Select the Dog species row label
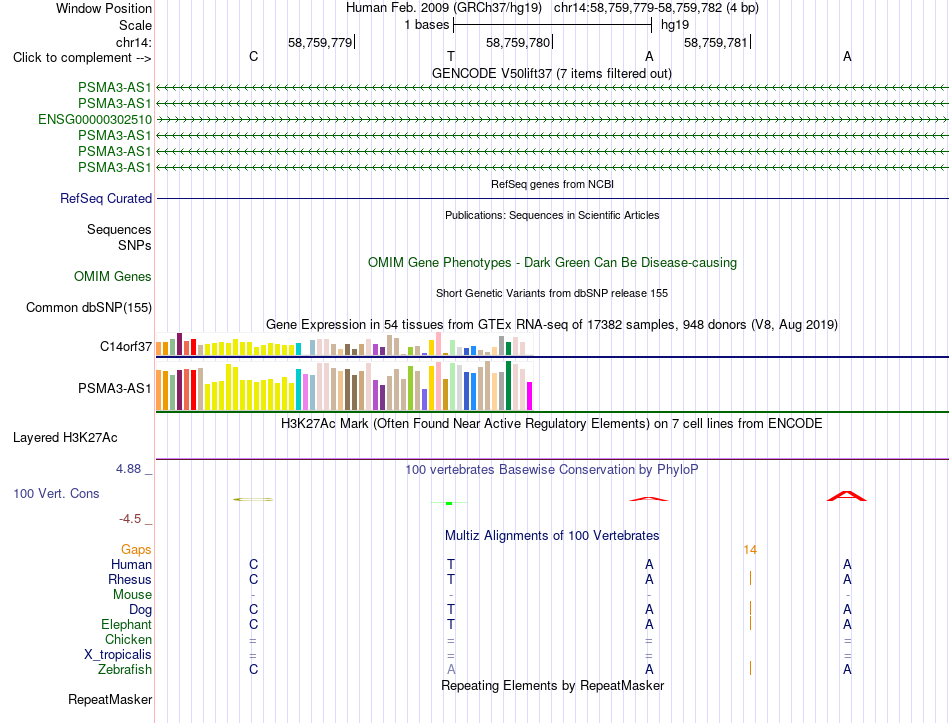 coord(140,610)
